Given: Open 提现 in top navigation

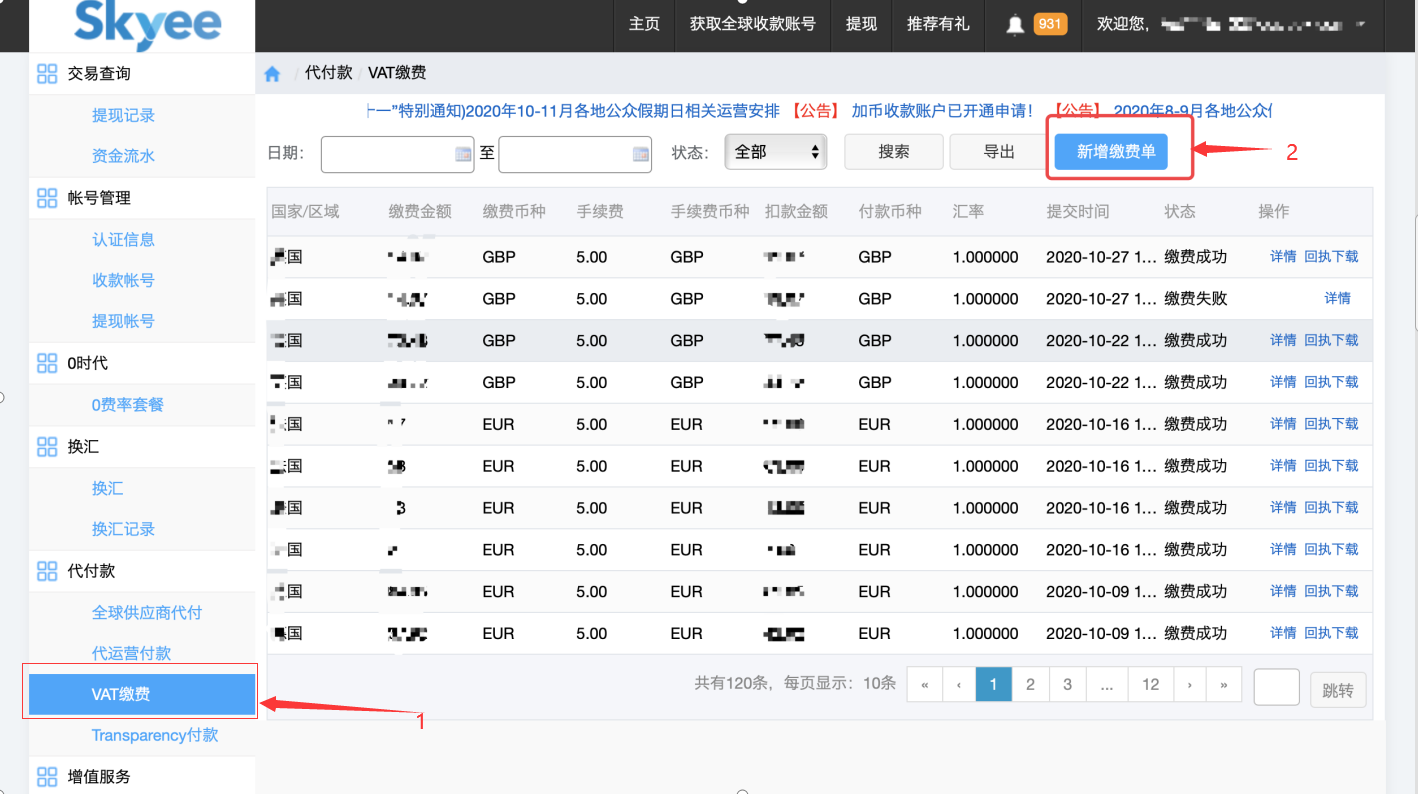Looking at the screenshot, I should [x=861, y=24].
